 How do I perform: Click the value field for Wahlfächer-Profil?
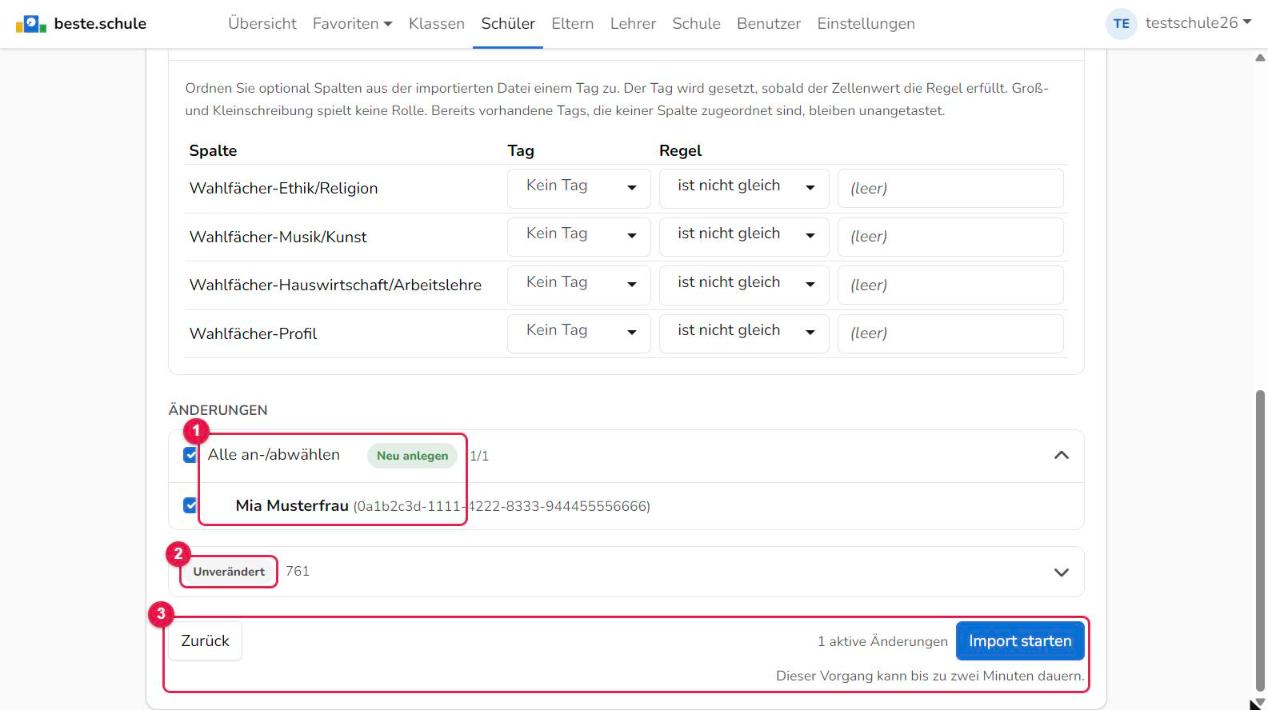tap(951, 334)
